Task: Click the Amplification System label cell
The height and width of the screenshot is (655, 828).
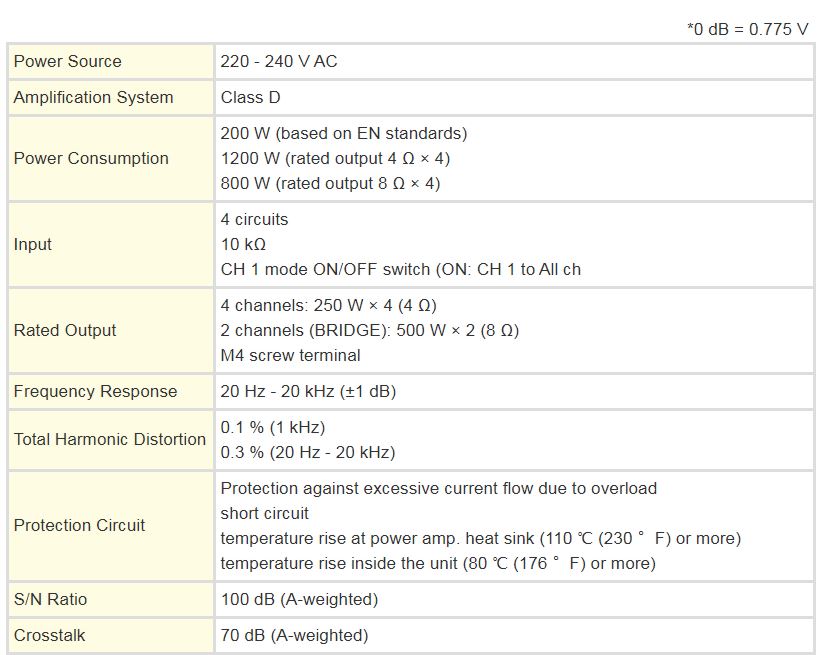Action: click(93, 97)
